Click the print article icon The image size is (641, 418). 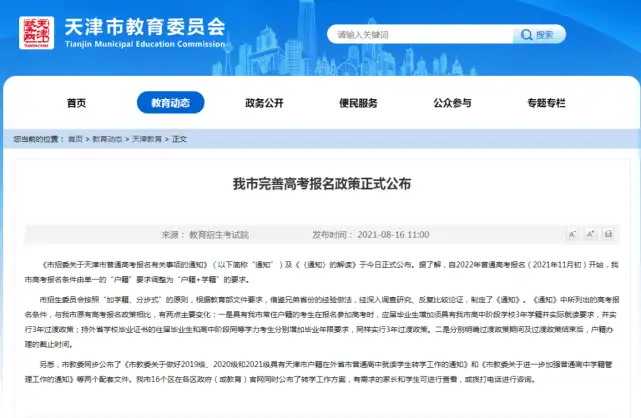pyautogui.click(x=608, y=235)
